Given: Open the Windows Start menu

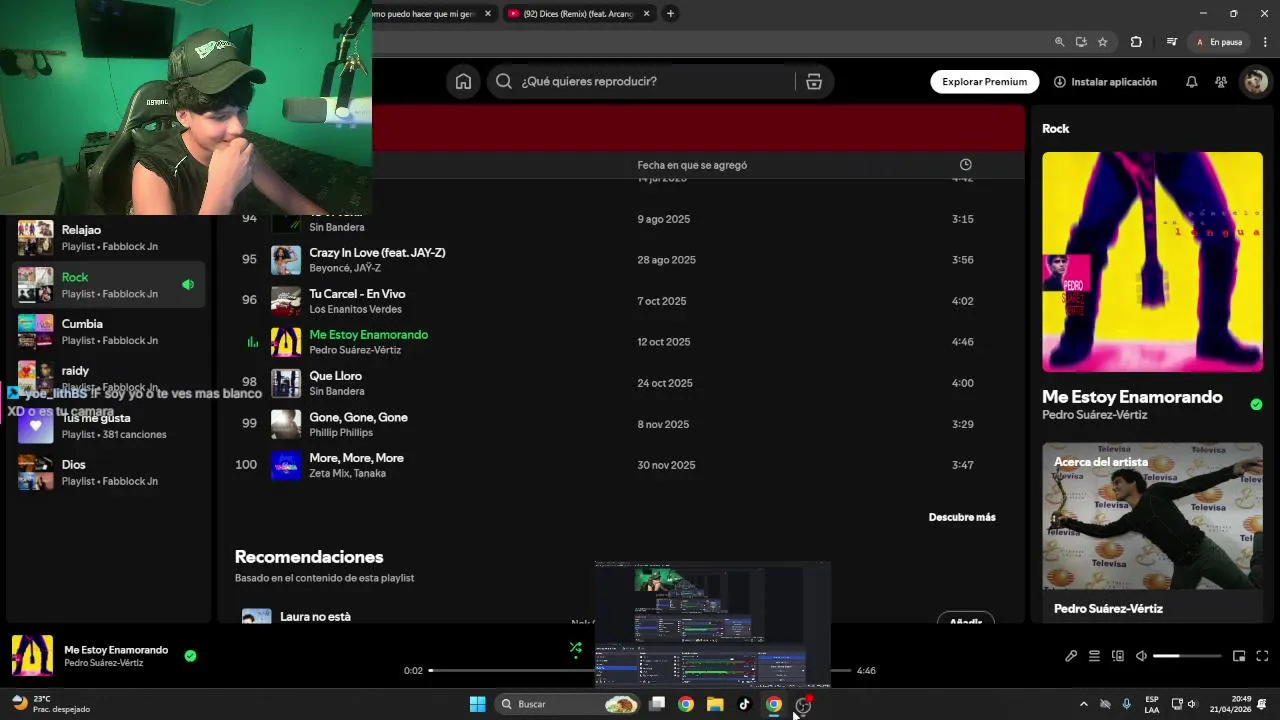Looking at the screenshot, I should [477, 704].
